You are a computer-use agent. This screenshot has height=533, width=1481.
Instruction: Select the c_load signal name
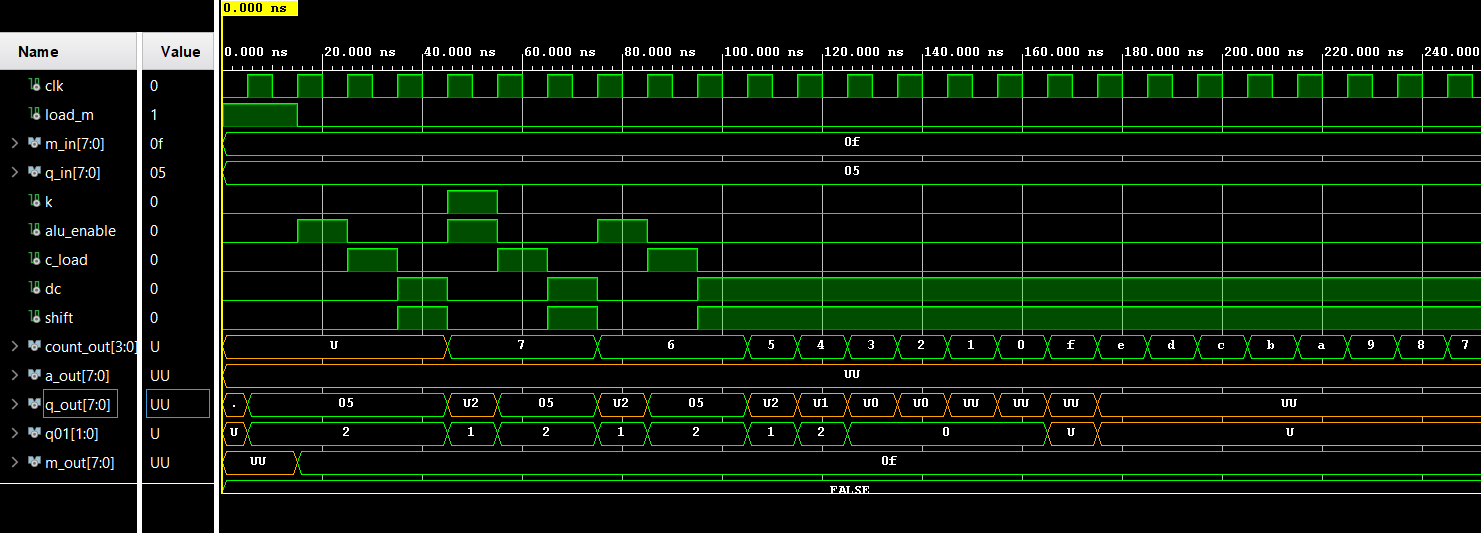point(66,260)
